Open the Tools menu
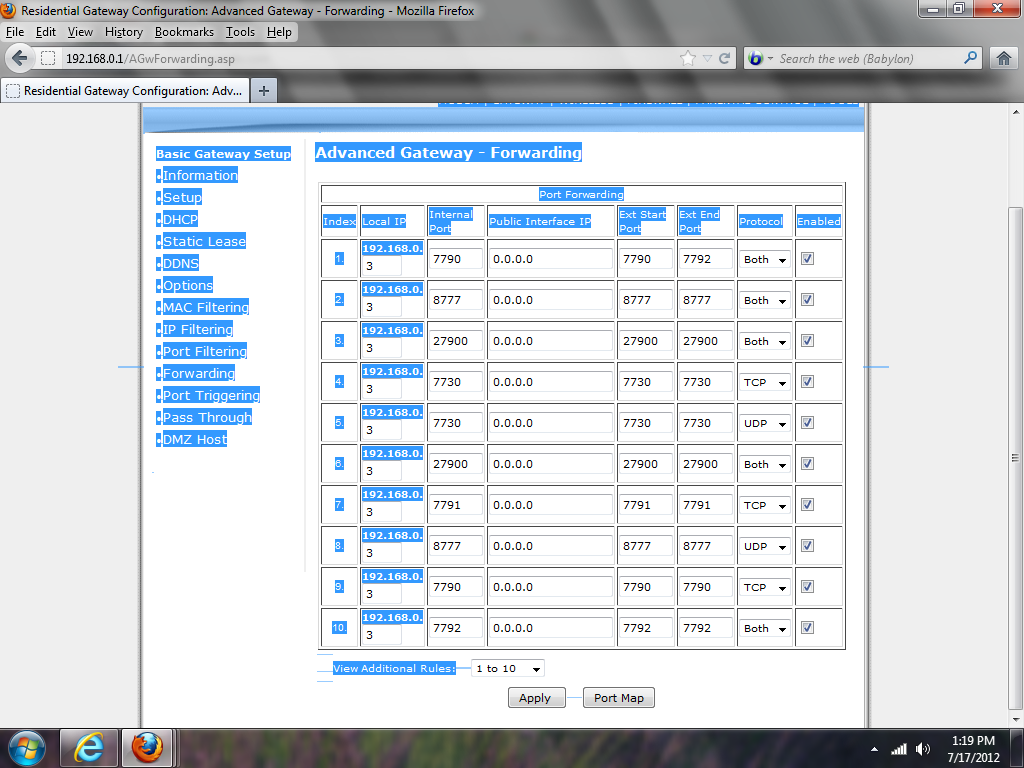 [240, 32]
